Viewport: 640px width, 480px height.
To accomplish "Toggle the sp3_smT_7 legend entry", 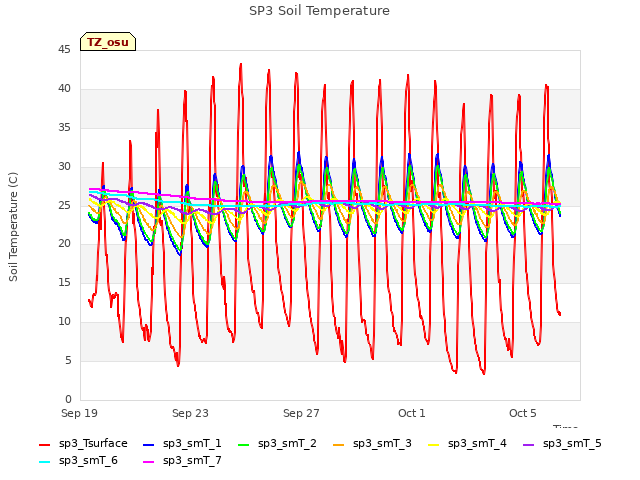I will pyautogui.click(x=182, y=461).
